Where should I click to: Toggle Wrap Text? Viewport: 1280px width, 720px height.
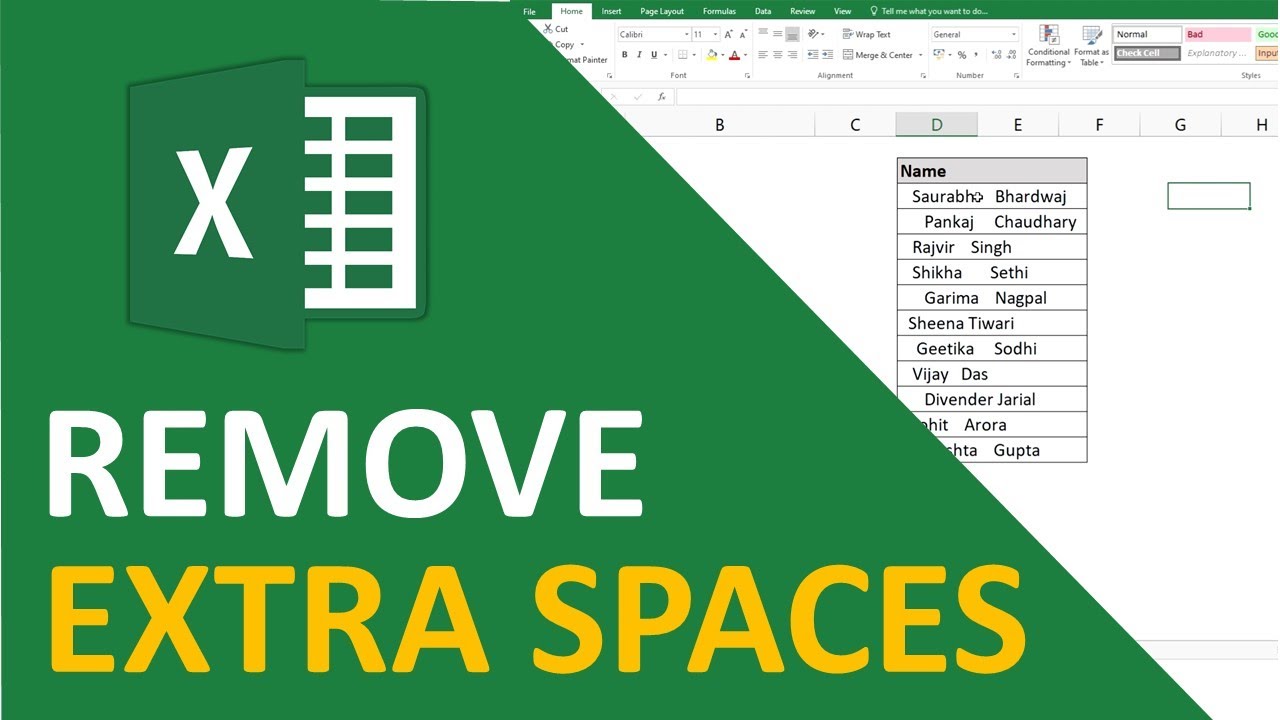[866, 34]
